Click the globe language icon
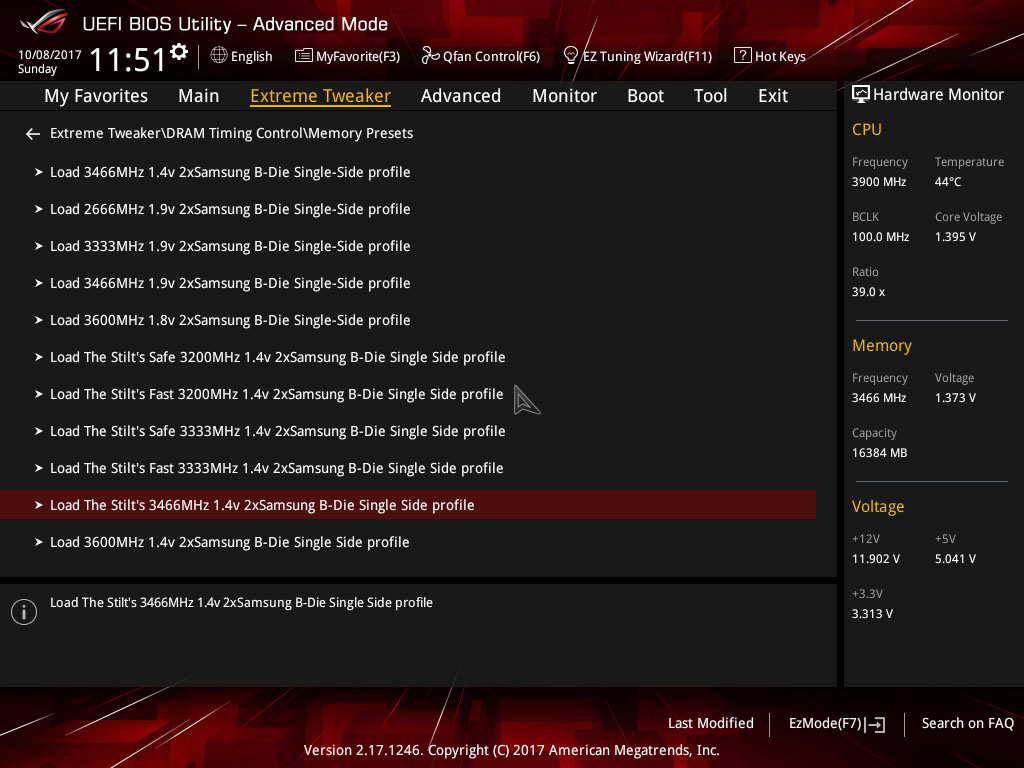The height and width of the screenshot is (768, 1024). [x=219, y=56]
